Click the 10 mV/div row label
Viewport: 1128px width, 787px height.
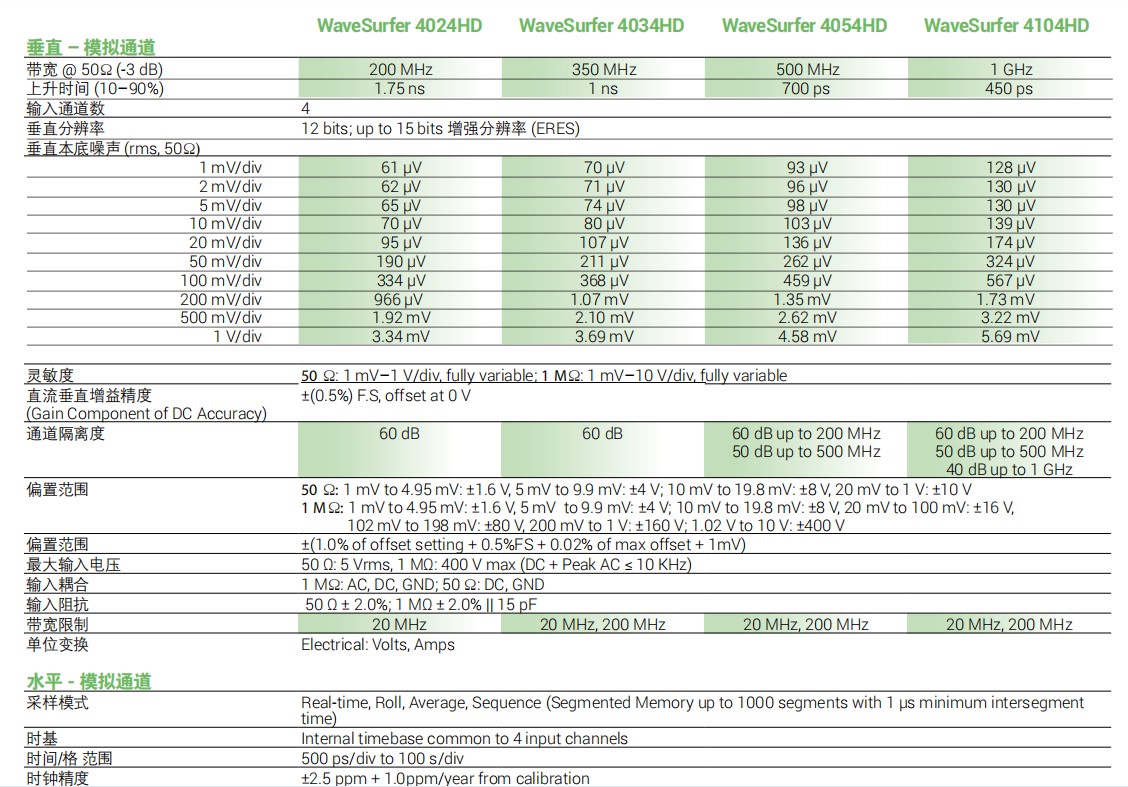click(x=225, y=224)
